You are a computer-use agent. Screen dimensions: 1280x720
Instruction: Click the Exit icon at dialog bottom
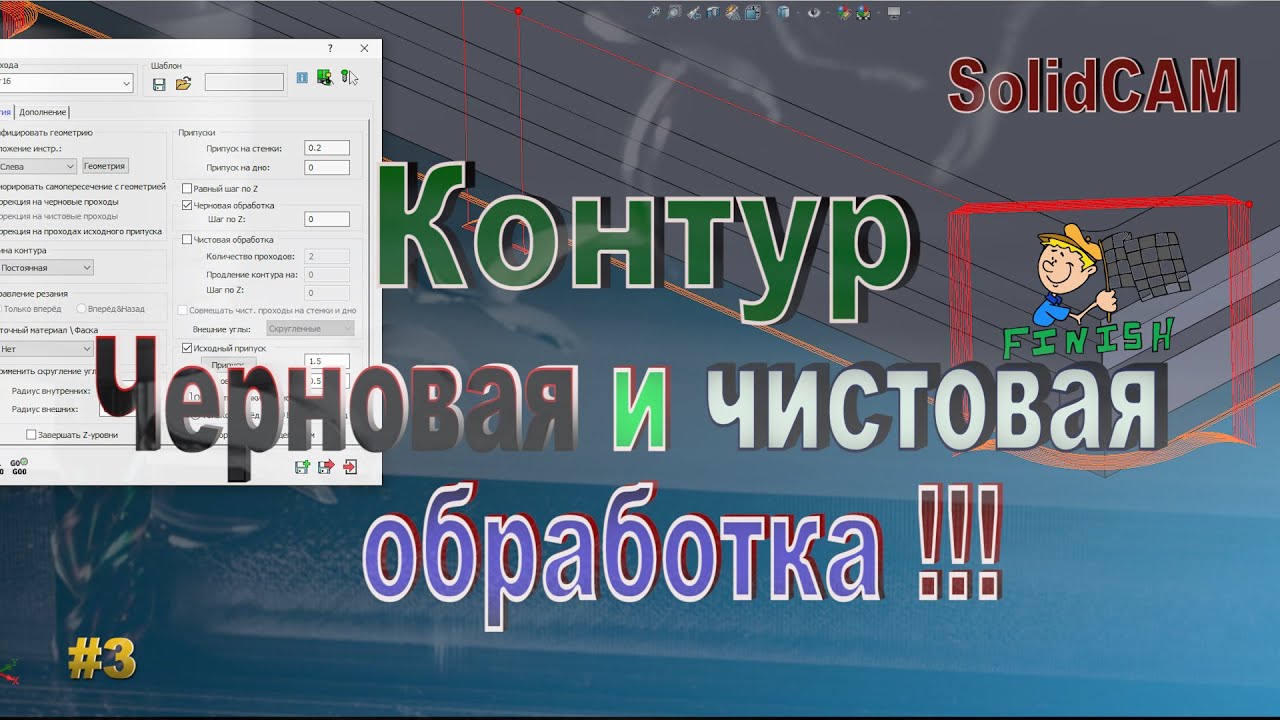coord(350,467)
